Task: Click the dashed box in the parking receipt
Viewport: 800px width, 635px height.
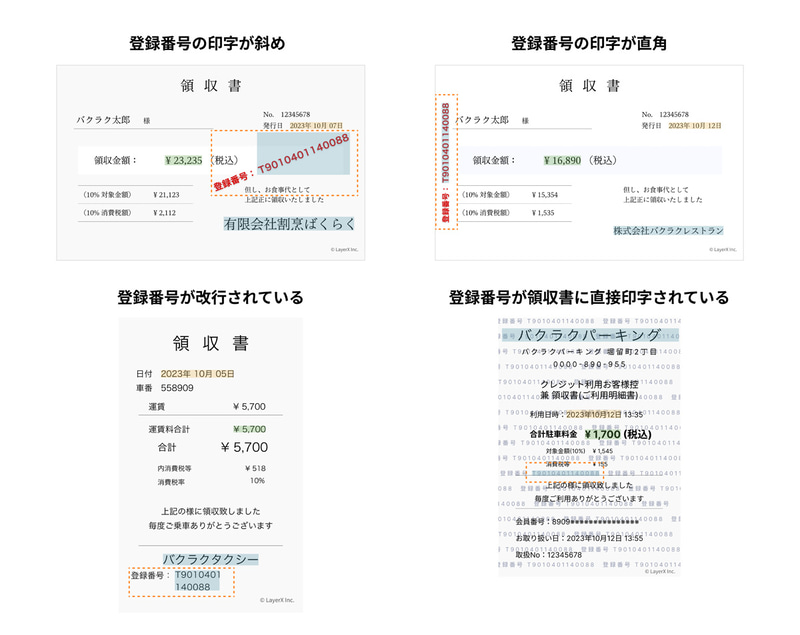Action: 565,473
